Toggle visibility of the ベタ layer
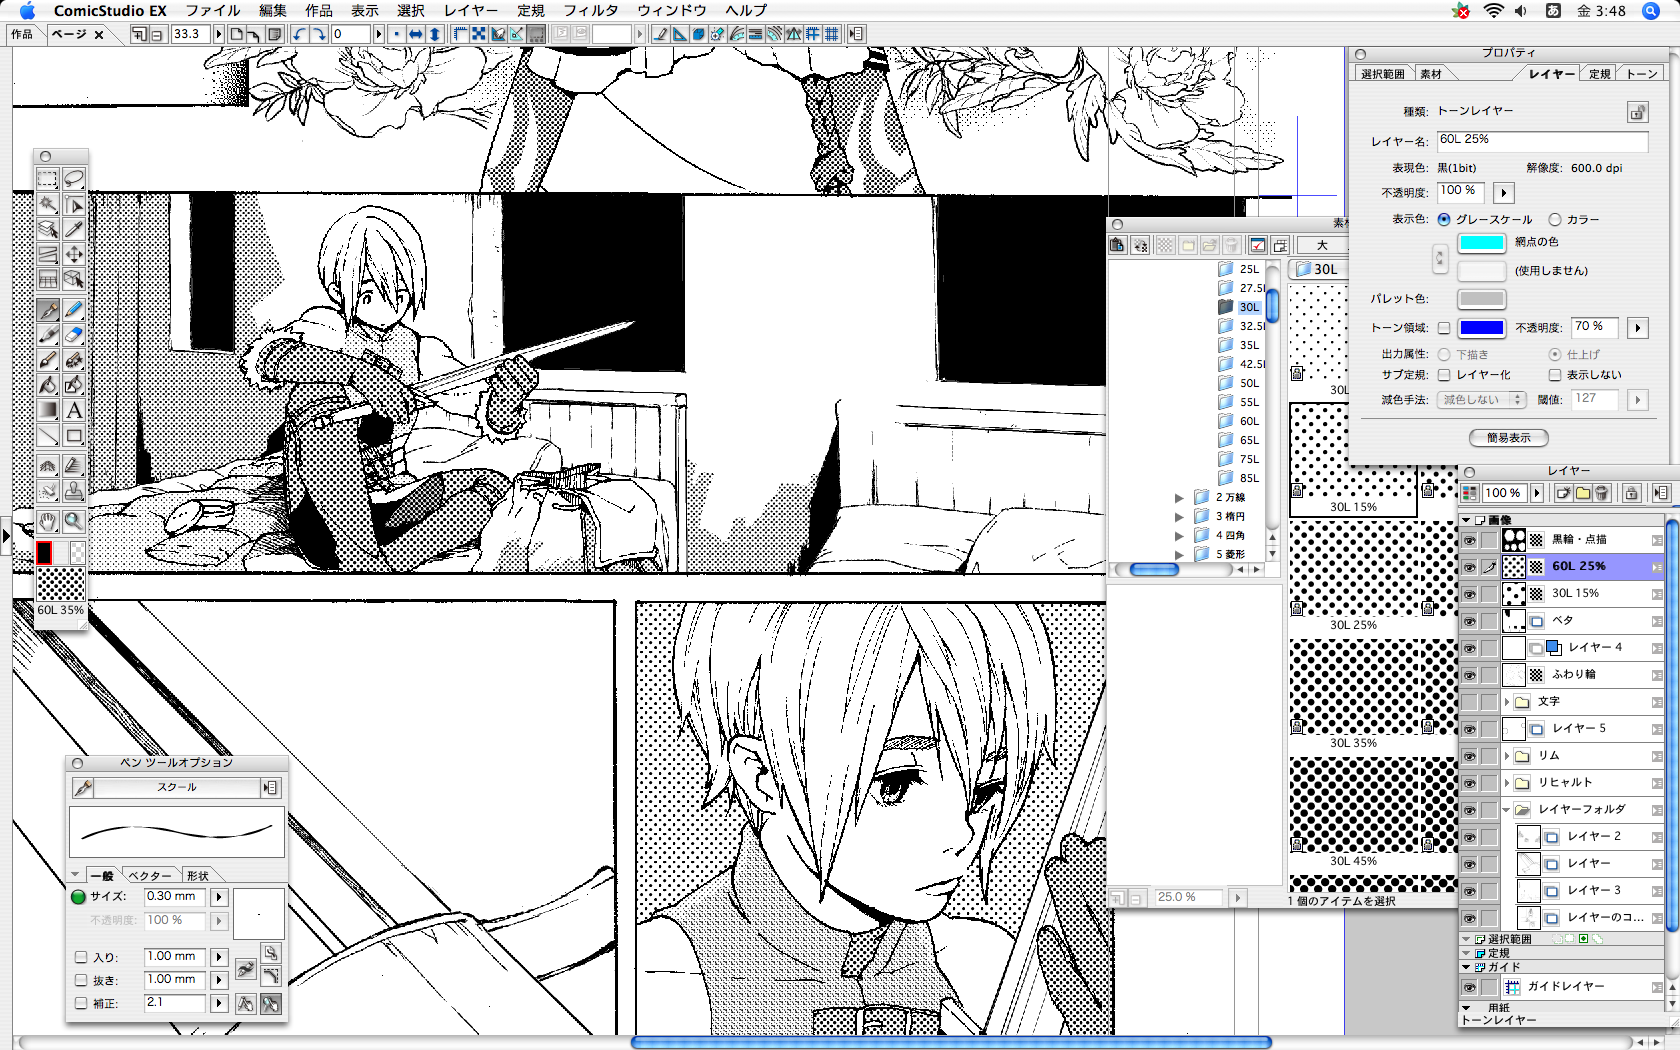The height and width of the screenshot is (1050, 1680). [1469, 621]
